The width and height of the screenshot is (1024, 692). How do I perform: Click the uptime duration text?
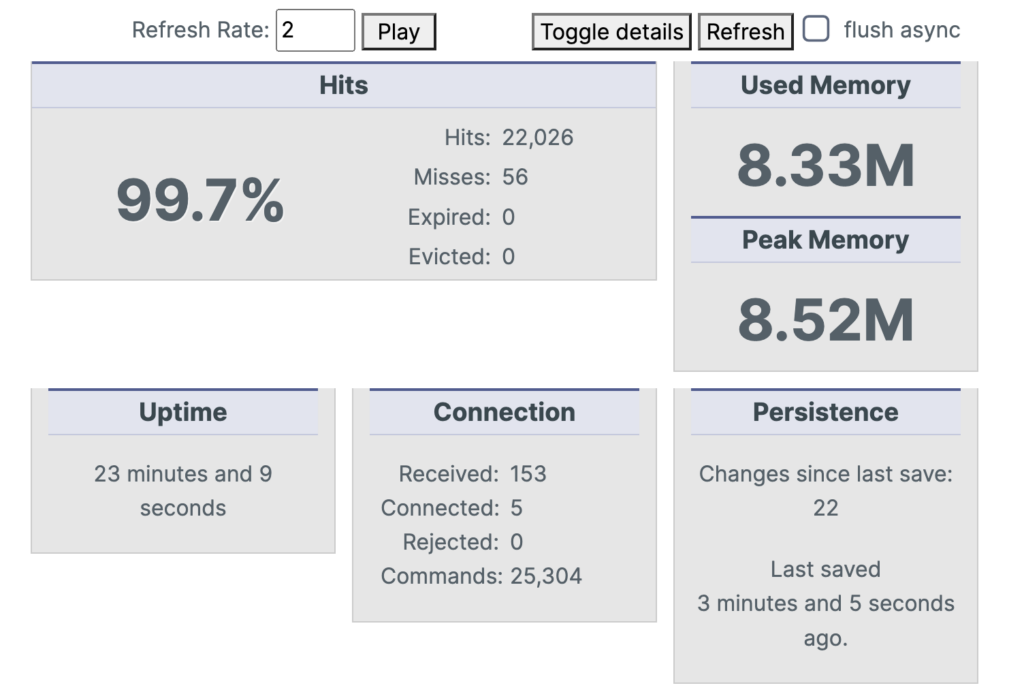click(183, 490)
